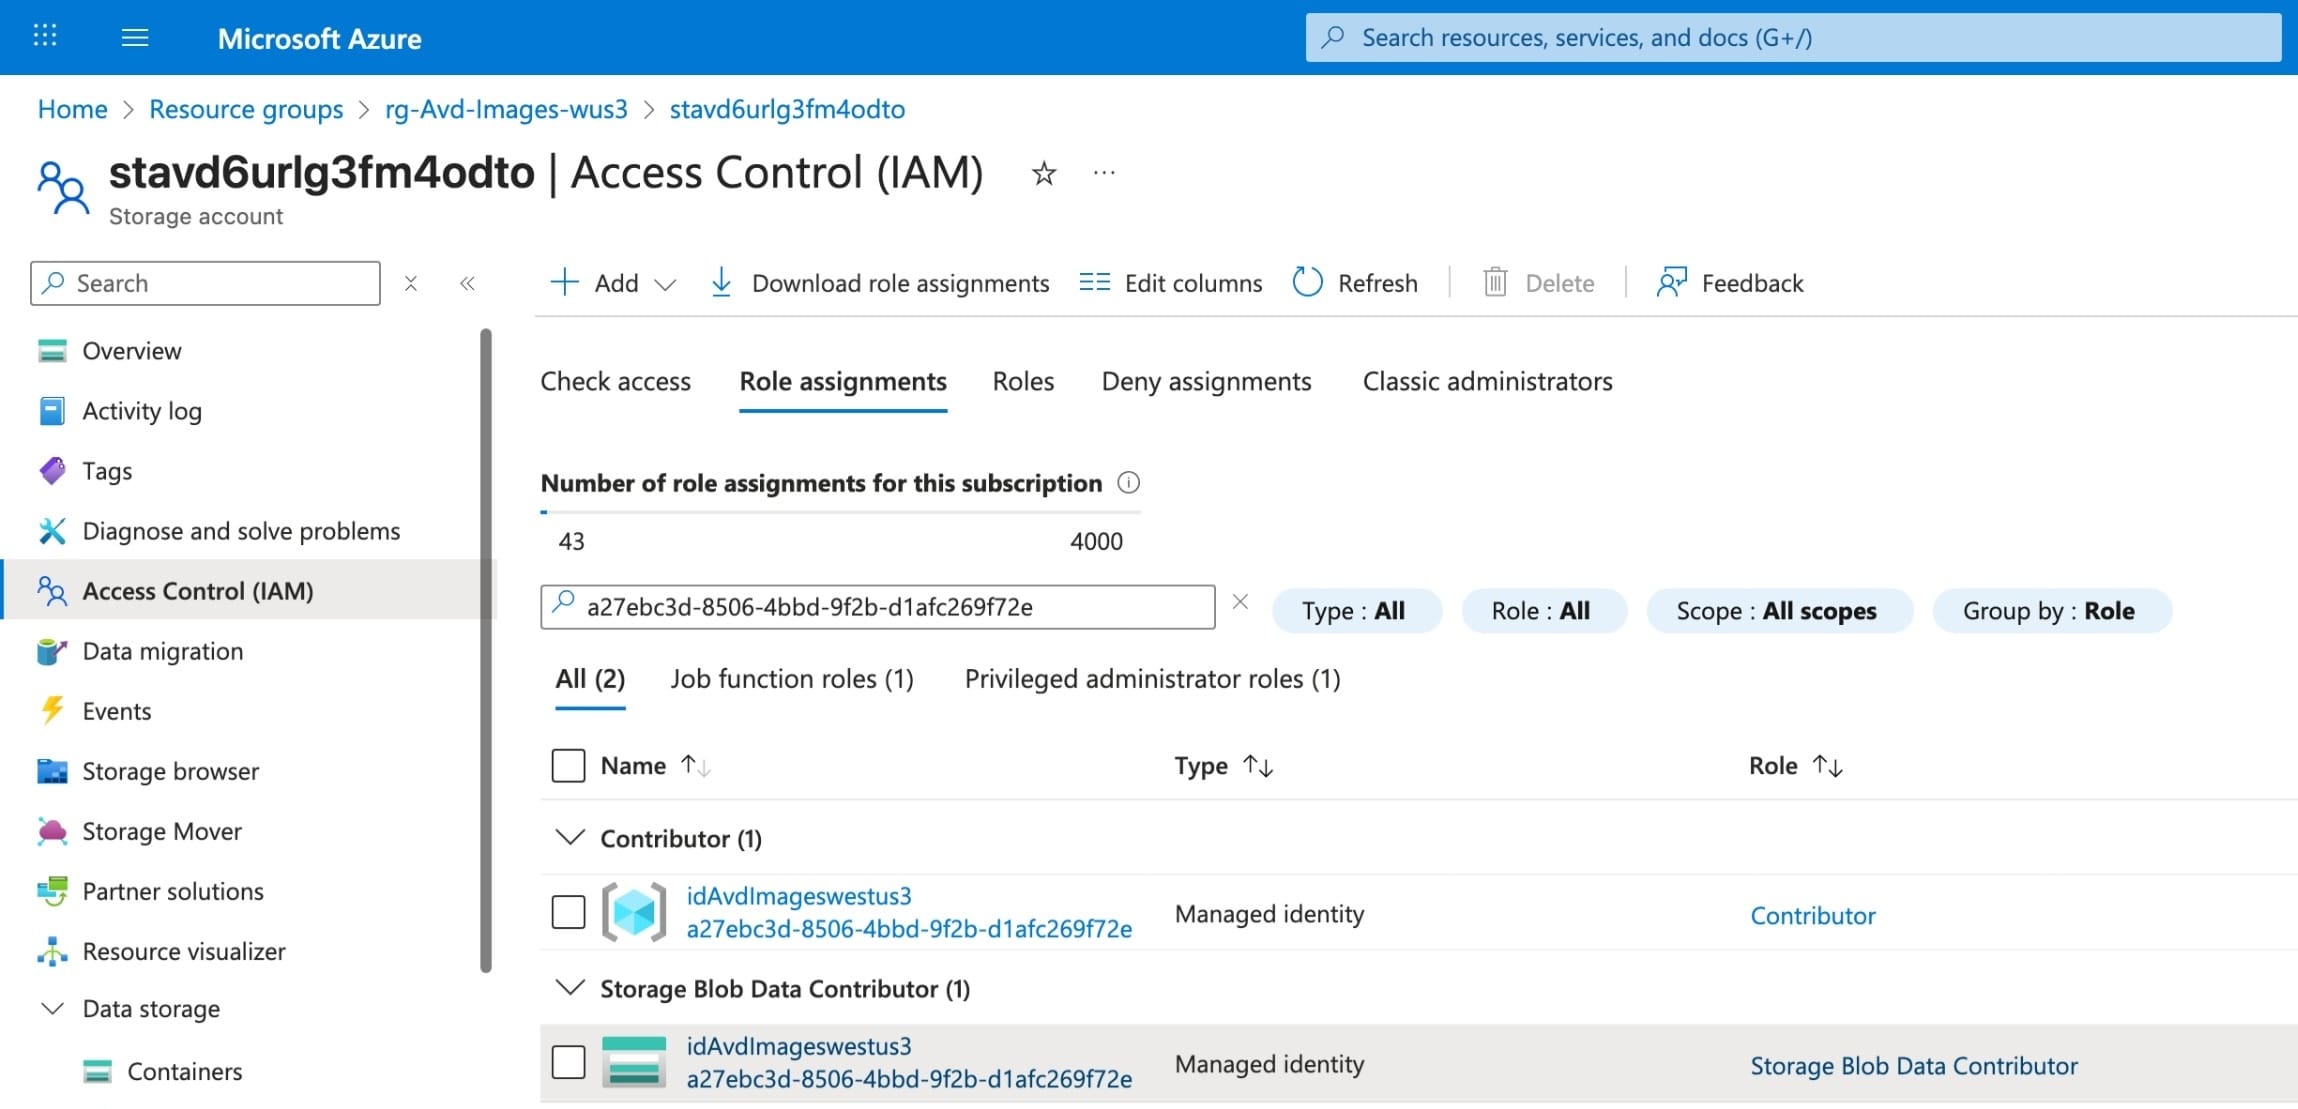Clear the sidebar search with X icon
The height and width of the screenshot is (1109, 2298).
tap(411, 284)
